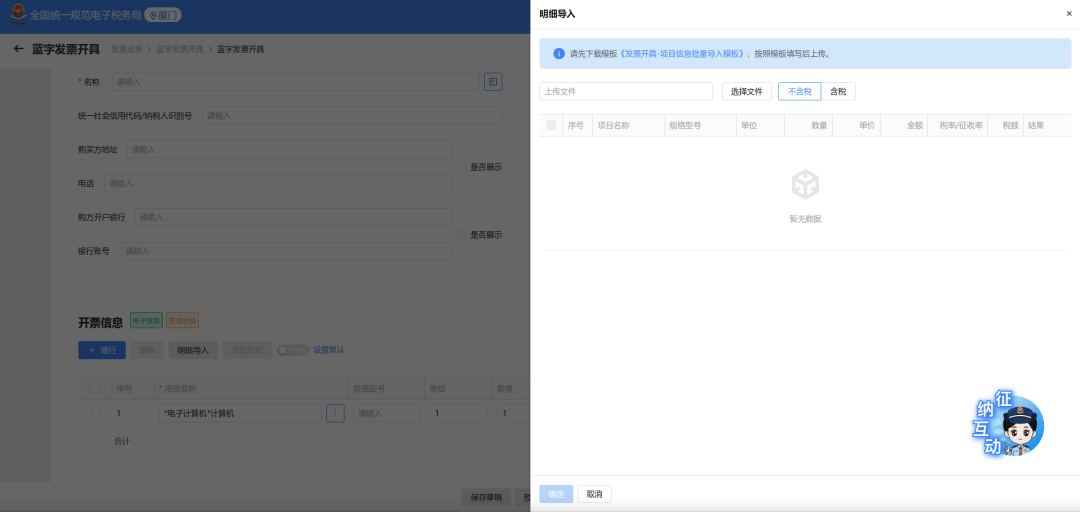Screen dimensions: 1080x512
Task: Close the 明细导入 panel with the X
Action: point(1068,14)
